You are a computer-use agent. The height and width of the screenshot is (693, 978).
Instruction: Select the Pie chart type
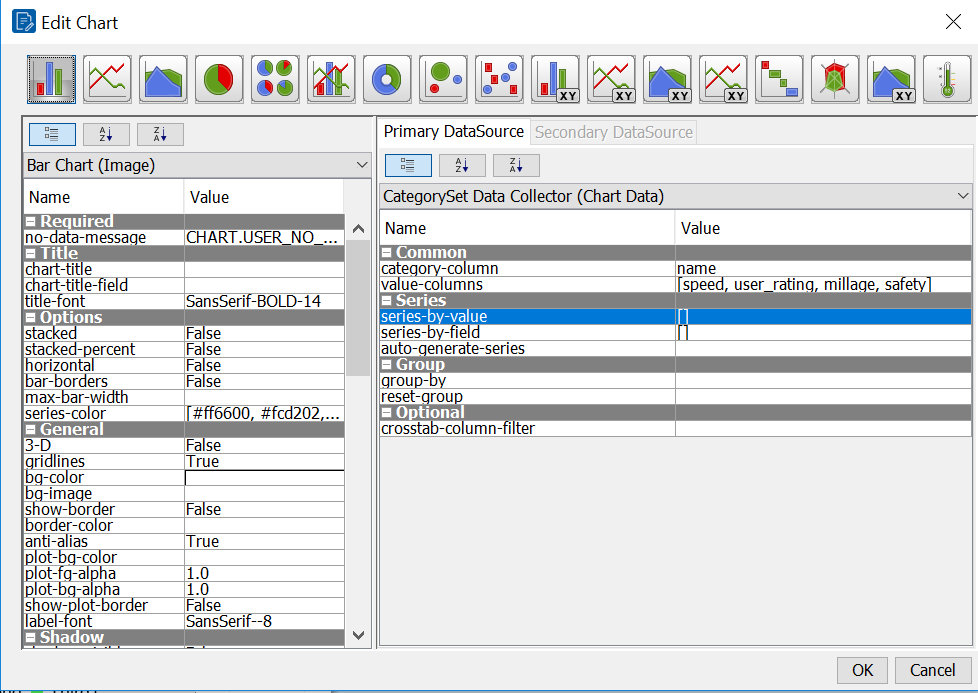[x=219, y=79]
